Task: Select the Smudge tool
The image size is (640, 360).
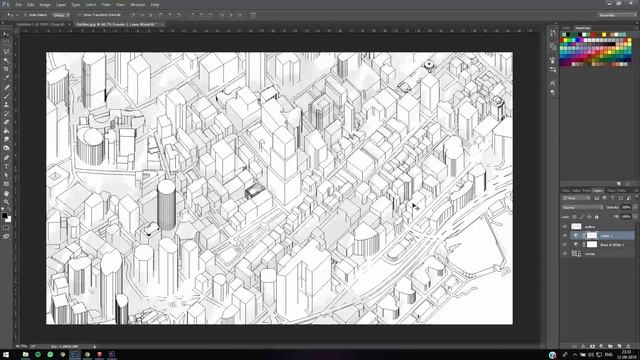Action: [x=6, y=140]
